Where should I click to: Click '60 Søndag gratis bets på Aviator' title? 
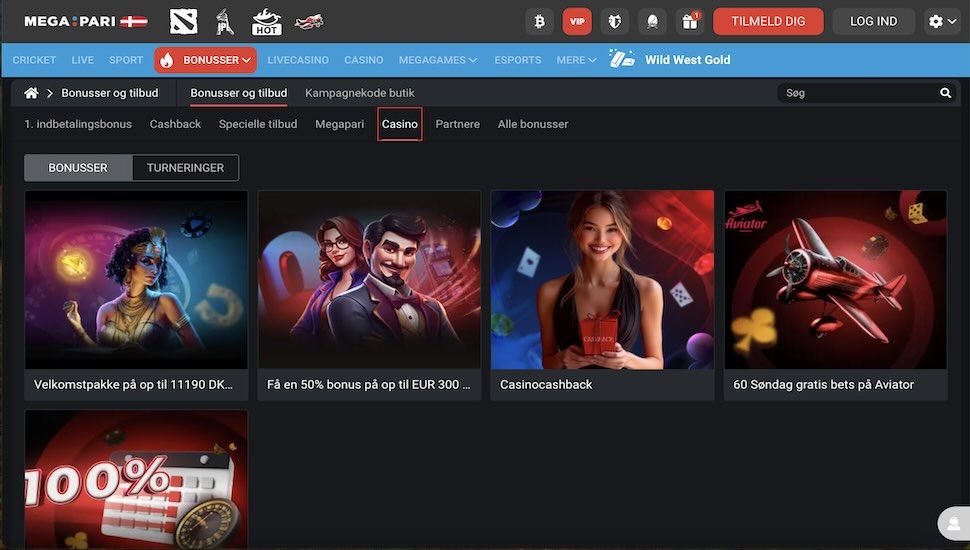tap(823, 384)
